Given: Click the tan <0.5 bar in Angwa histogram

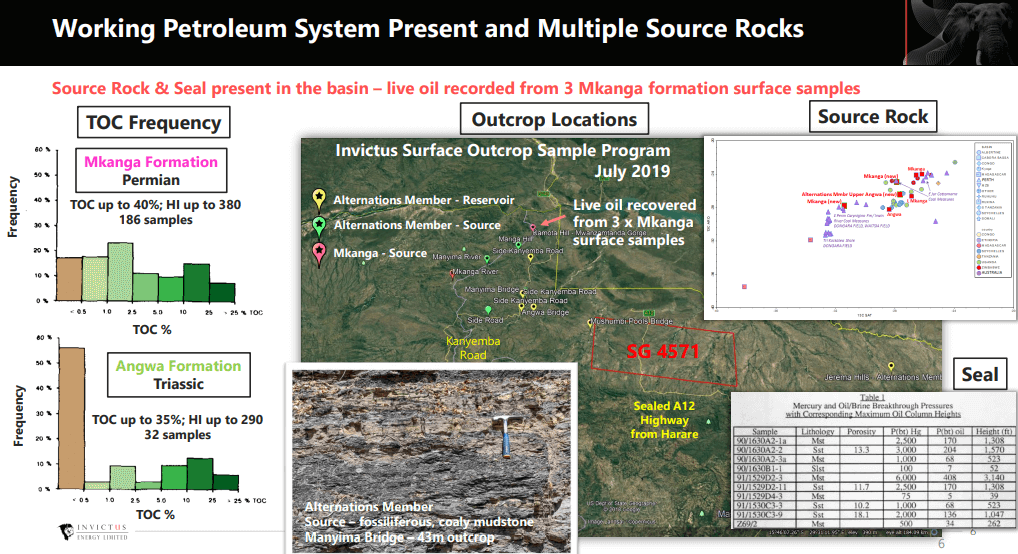Looking at the screenshot, I should pyautogui.click(x=71, y=418).
